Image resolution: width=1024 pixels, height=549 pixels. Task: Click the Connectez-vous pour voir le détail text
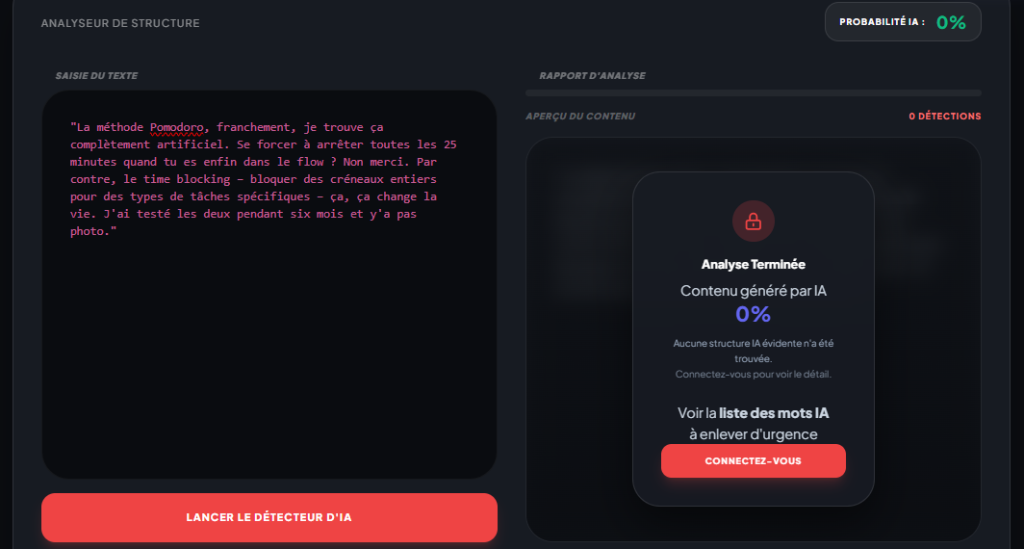click(753, 374)
